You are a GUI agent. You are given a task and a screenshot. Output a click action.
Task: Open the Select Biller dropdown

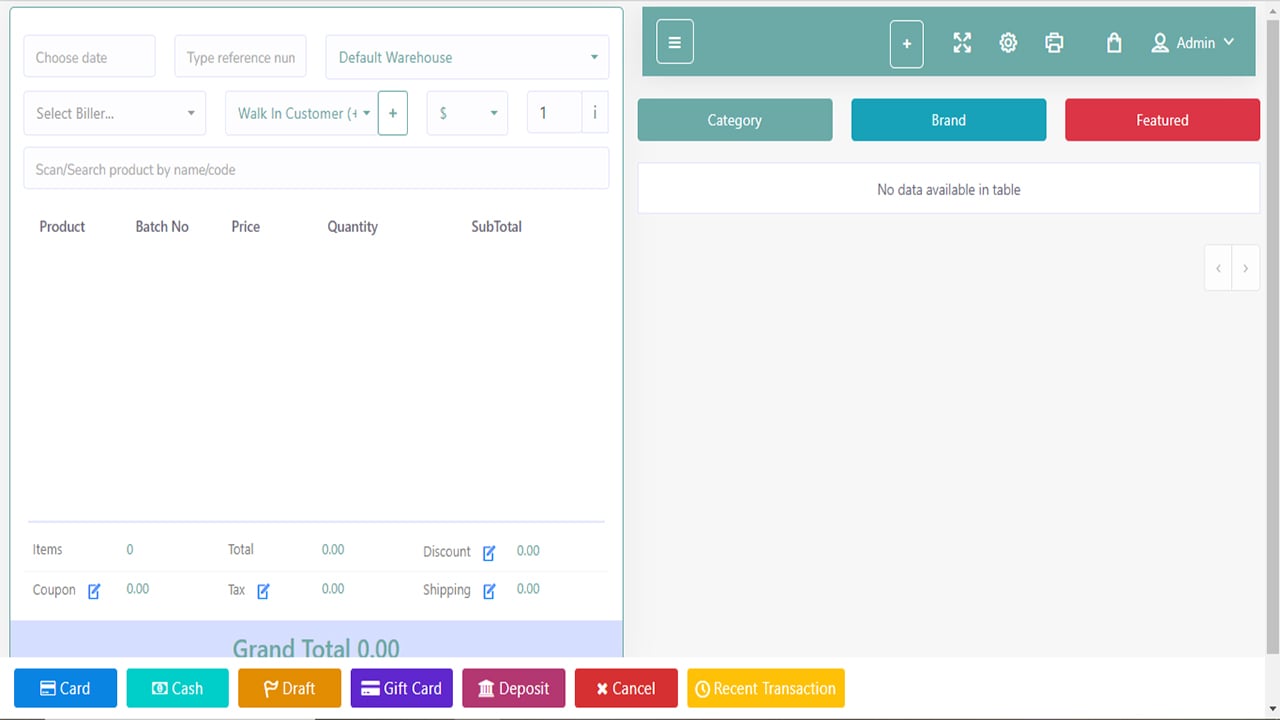click(x=115, y=114)
